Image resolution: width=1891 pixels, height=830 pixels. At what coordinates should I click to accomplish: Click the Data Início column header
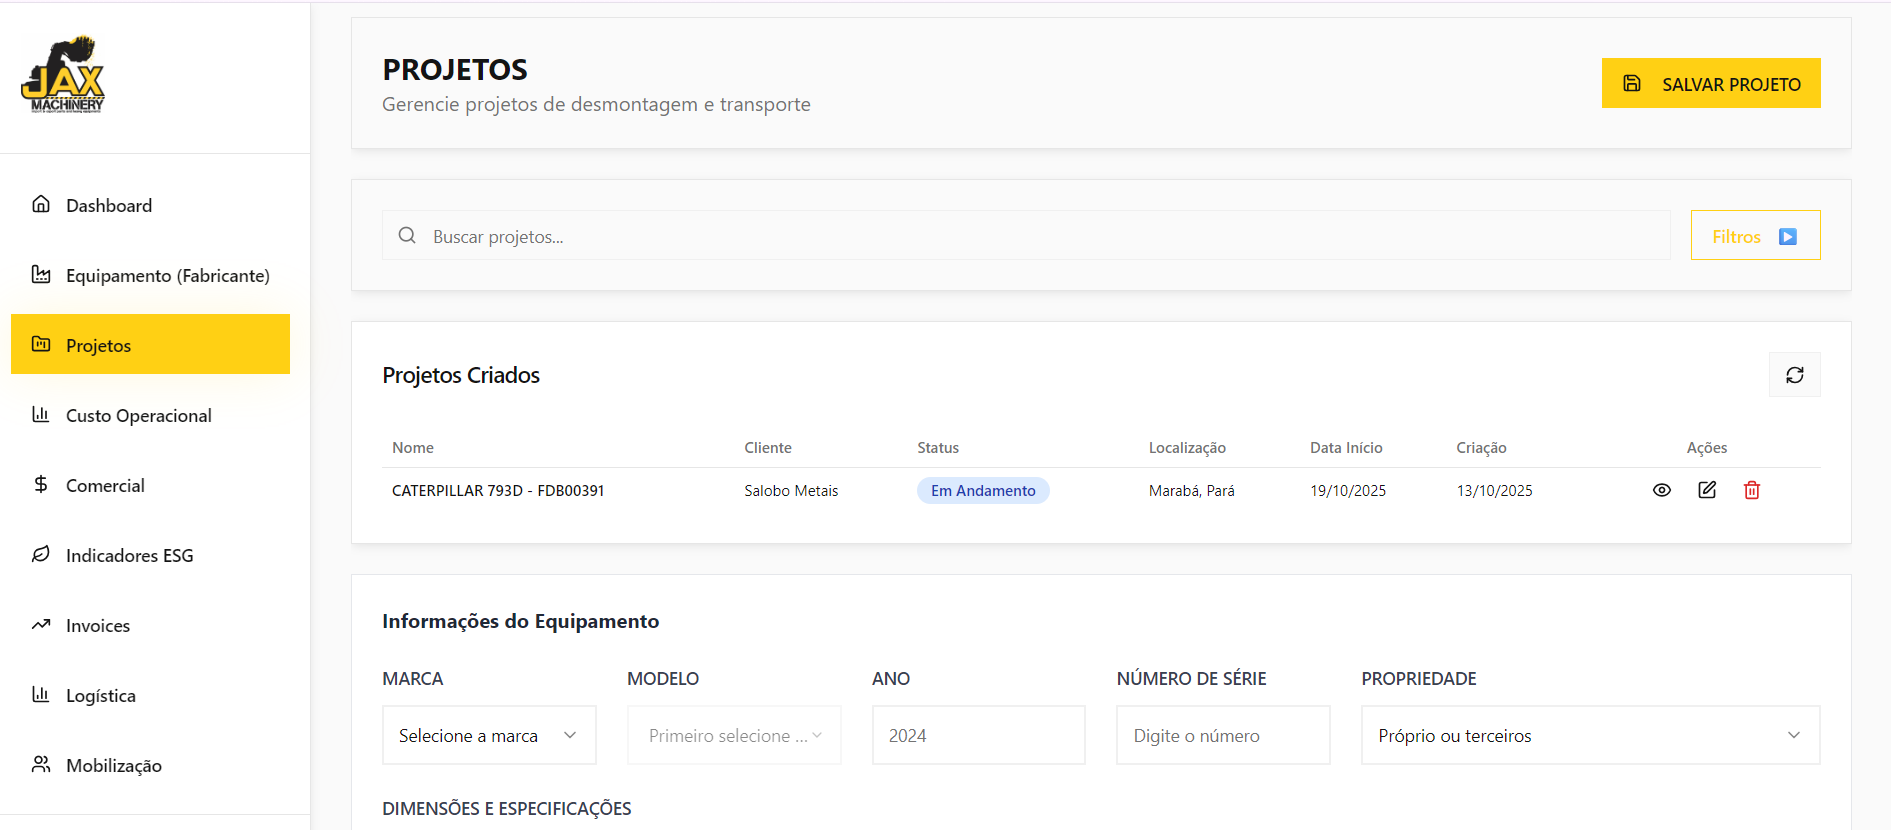point(1346,447)
